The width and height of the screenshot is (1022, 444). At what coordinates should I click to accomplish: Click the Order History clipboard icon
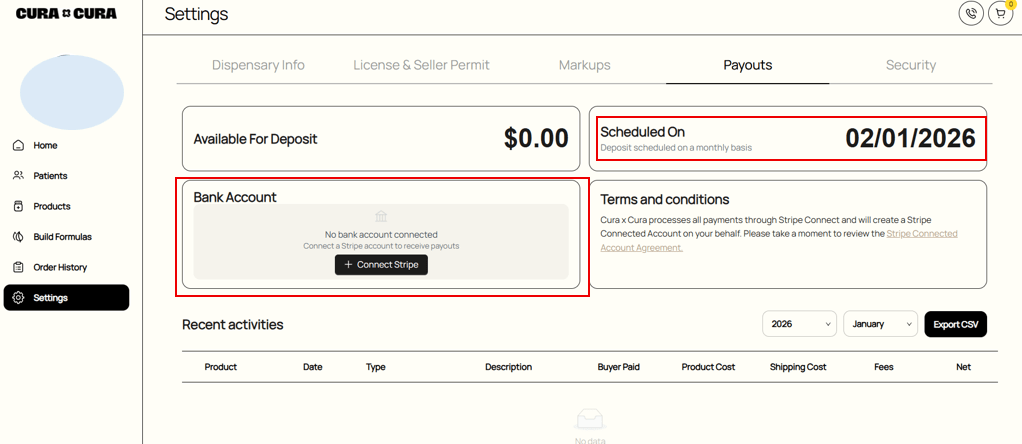[18, 267]
